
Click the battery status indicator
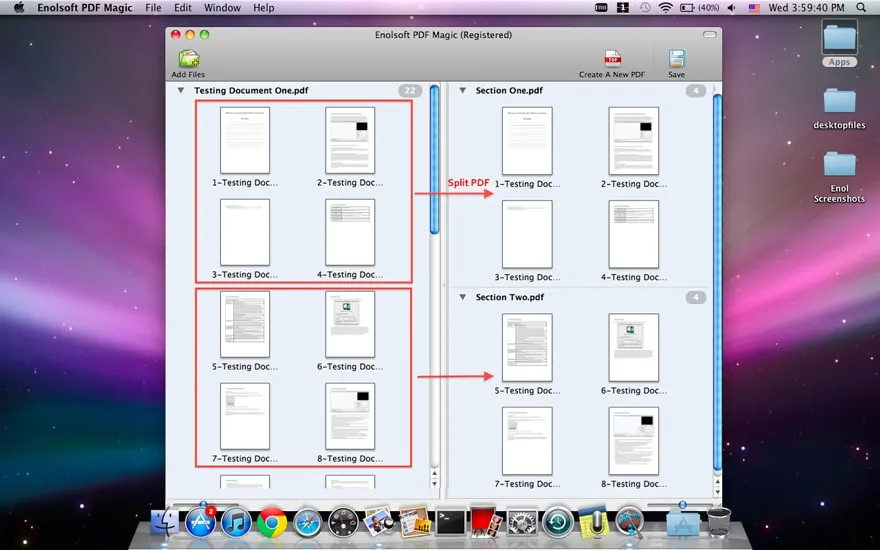tap(699, 8)
